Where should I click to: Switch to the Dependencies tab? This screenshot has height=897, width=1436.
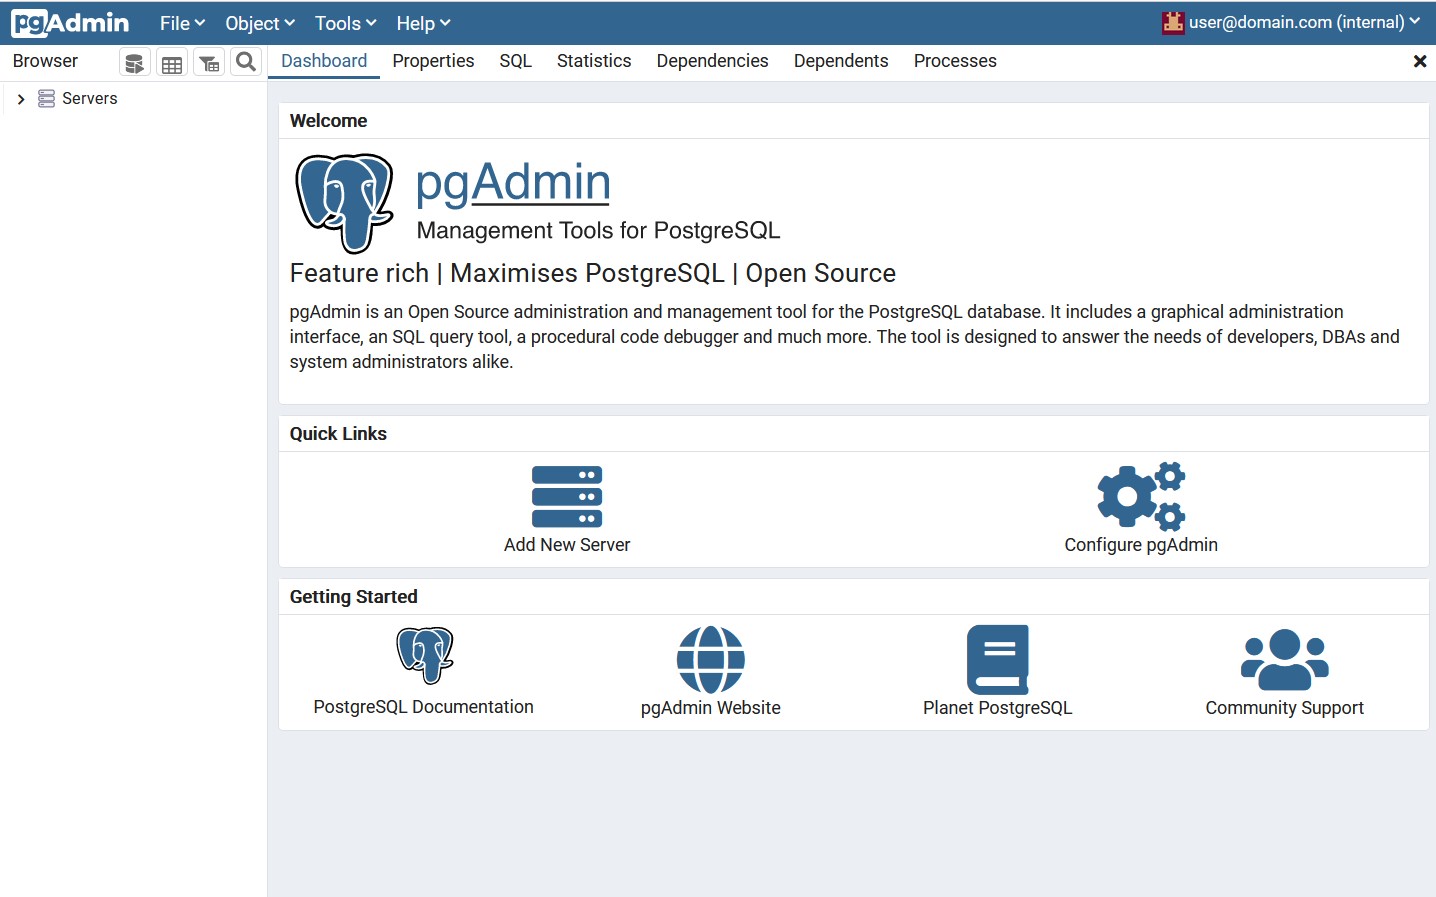pos(712,61)
